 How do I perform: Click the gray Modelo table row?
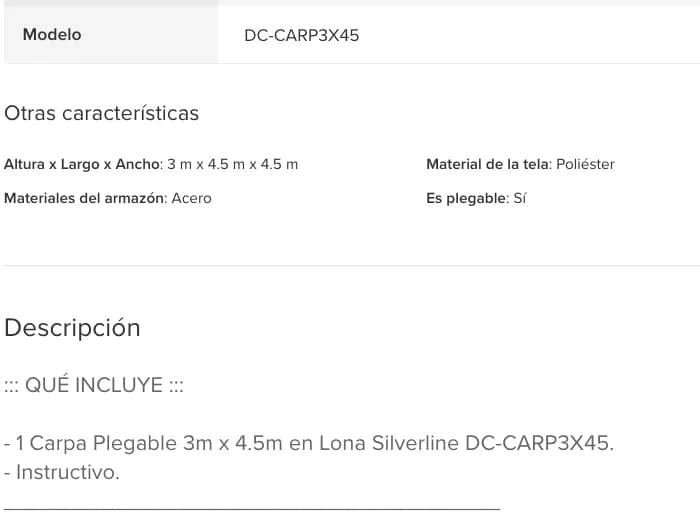pyautogui.click(x=352, y=34)
